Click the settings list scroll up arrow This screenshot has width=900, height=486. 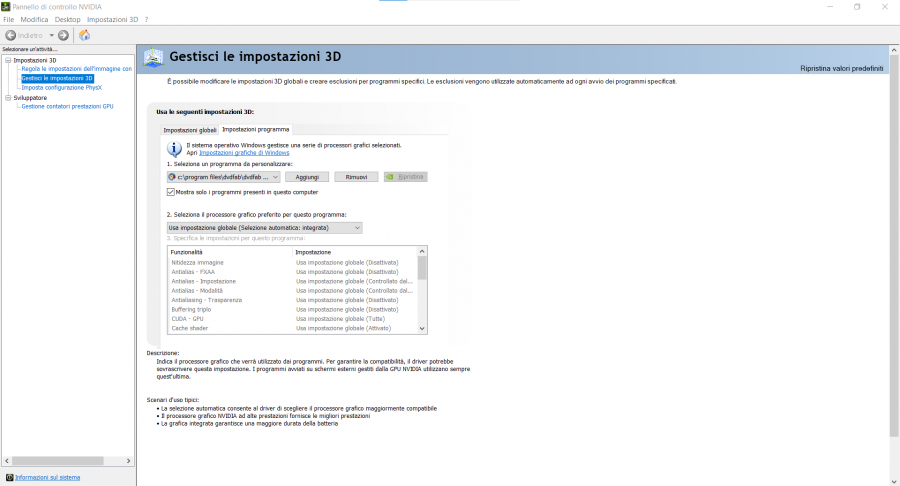pyautogui.click(x=422, y=251)
